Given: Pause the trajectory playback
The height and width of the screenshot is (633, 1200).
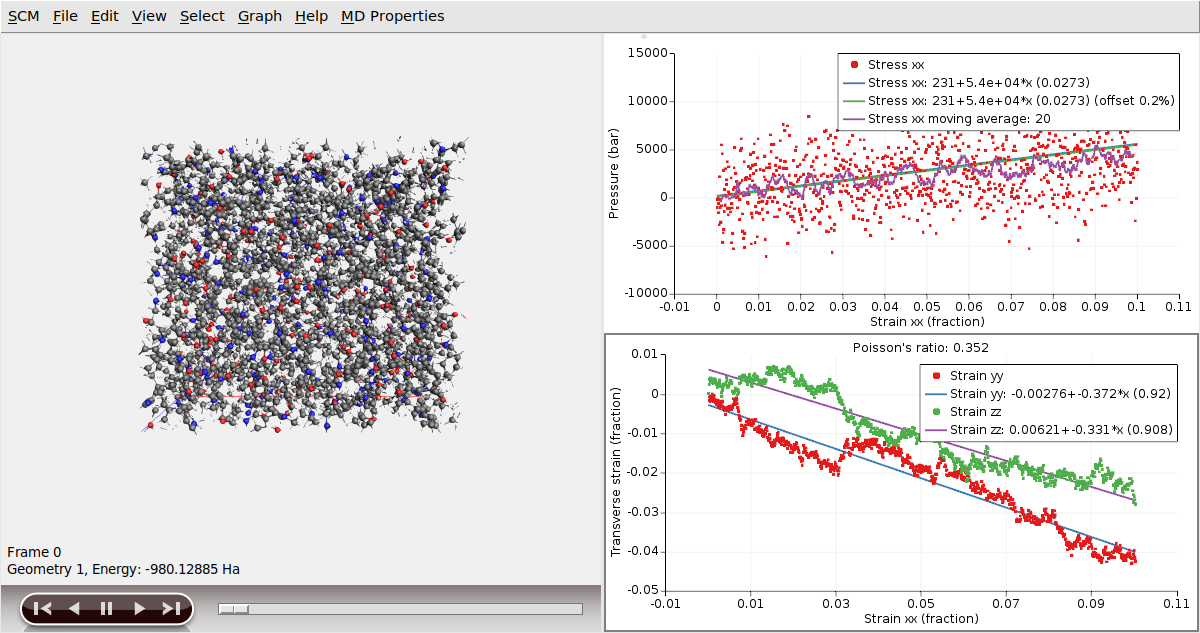Looking at the screenshot, I should pos(105,608).
